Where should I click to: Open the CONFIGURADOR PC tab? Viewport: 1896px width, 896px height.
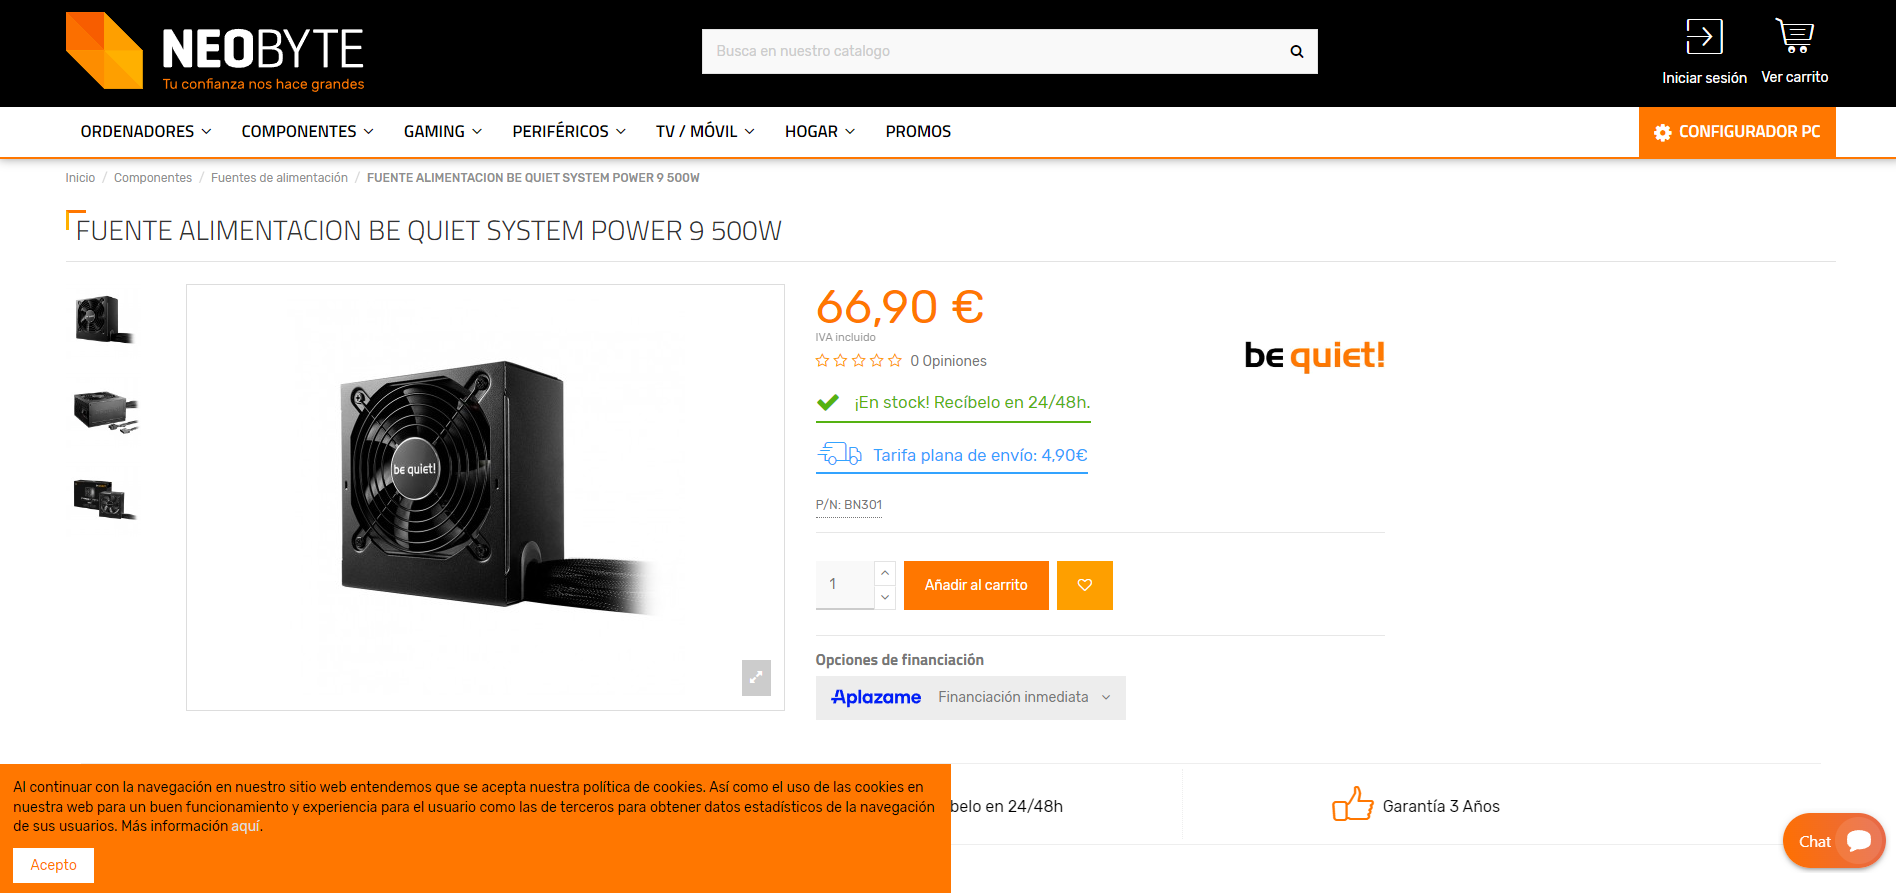pos(1737,132)
